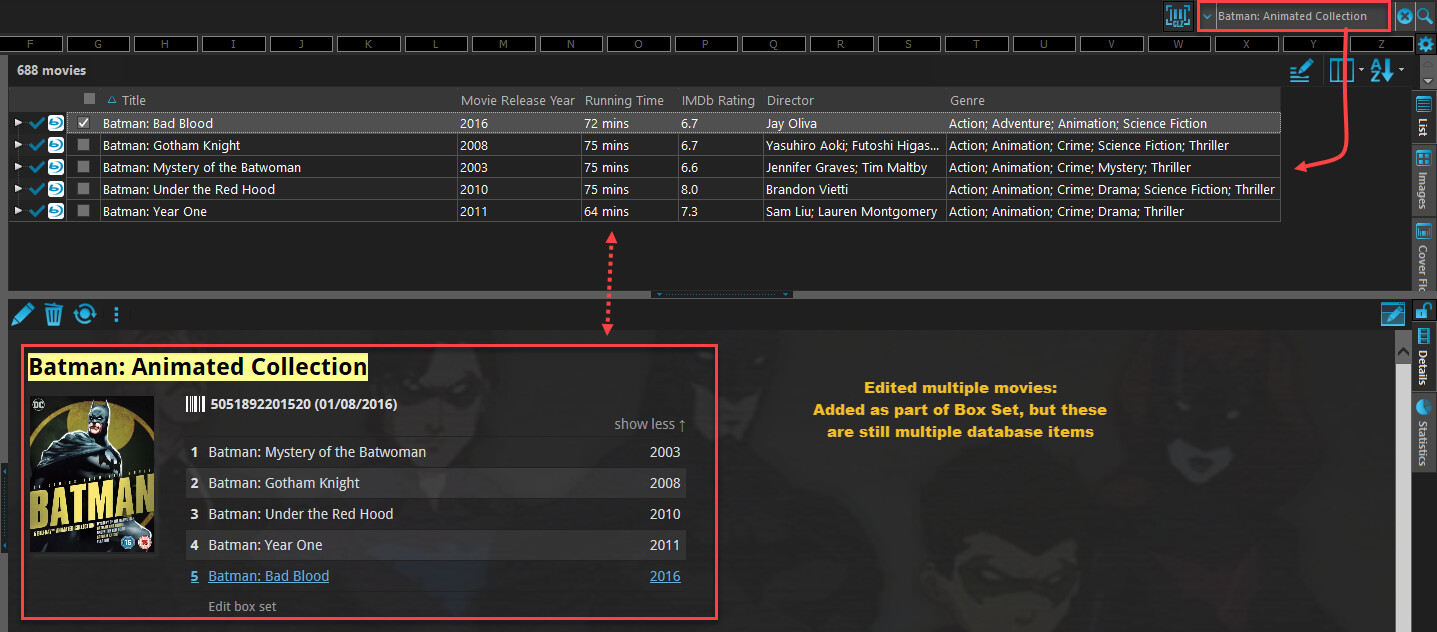This screenshot has height=632, width=1437.
Task: Toggle the select-all checkbox in header
Action: [90, 99]
